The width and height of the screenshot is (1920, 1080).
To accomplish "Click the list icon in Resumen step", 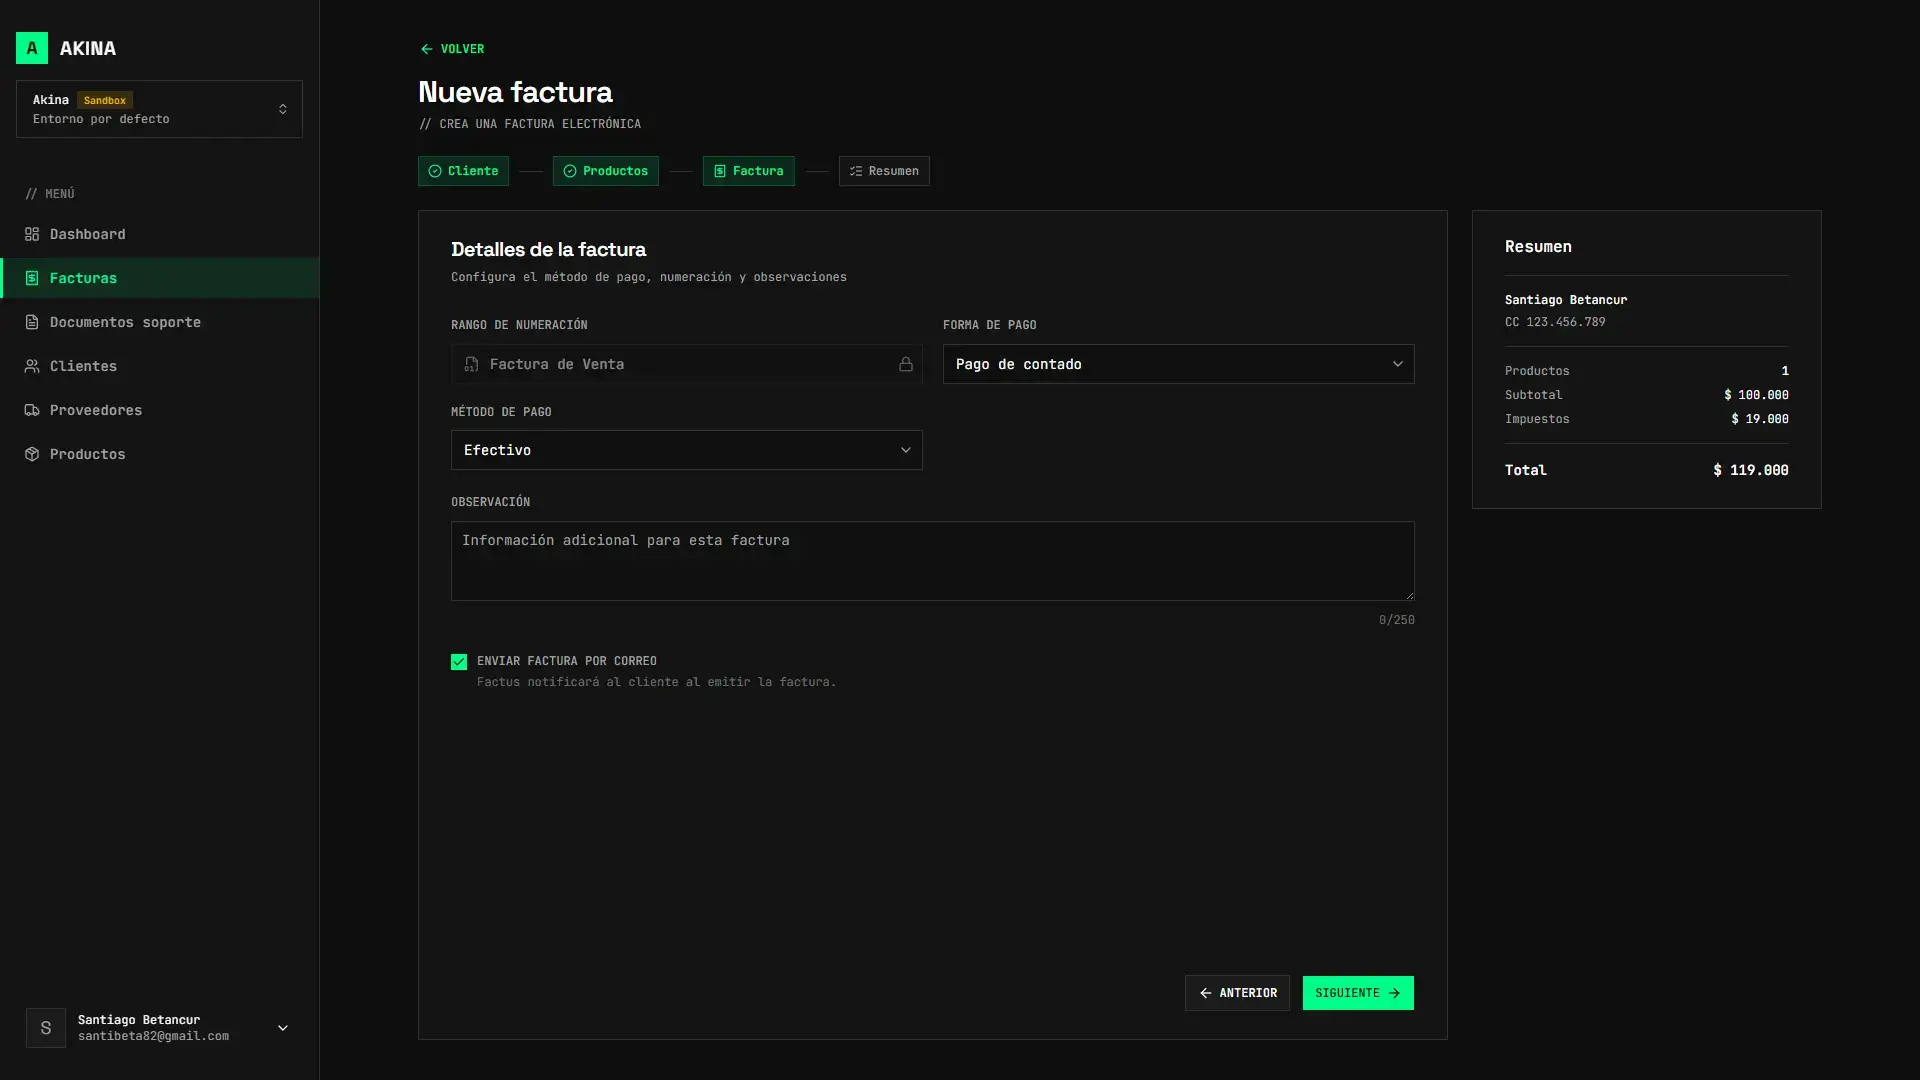I will point(856,171).
